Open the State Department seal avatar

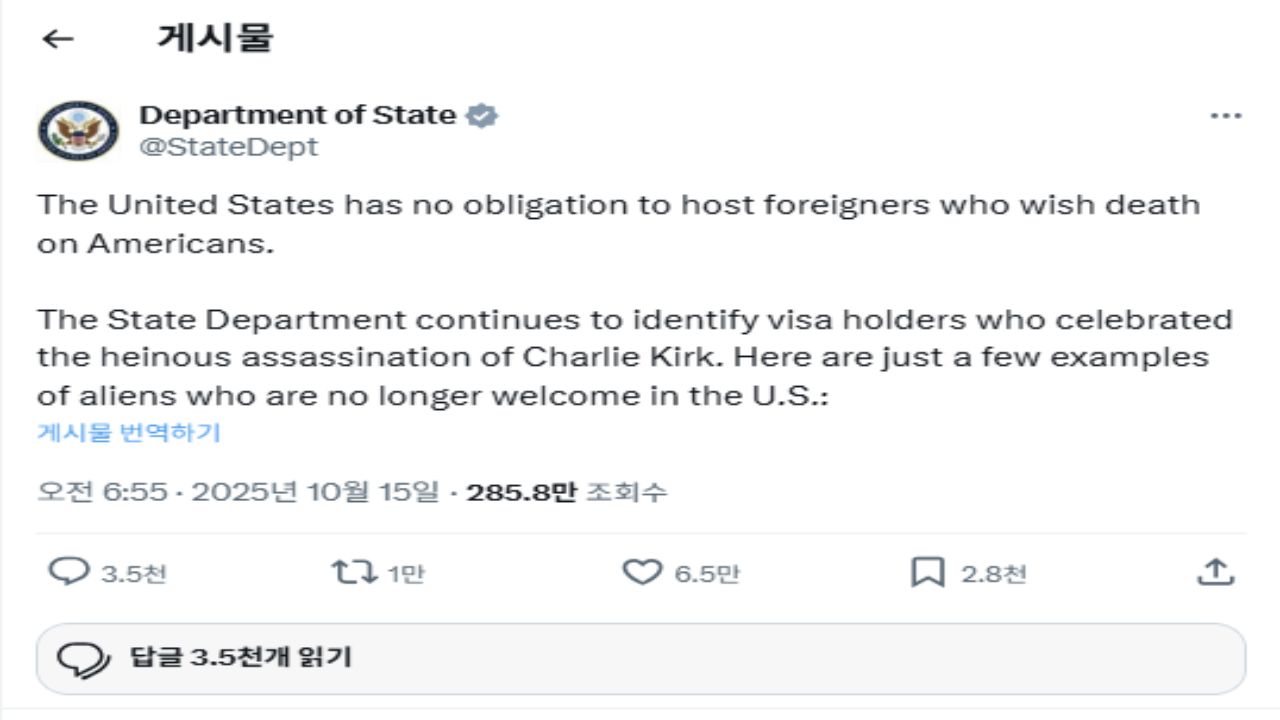click(x=78, y=130)
